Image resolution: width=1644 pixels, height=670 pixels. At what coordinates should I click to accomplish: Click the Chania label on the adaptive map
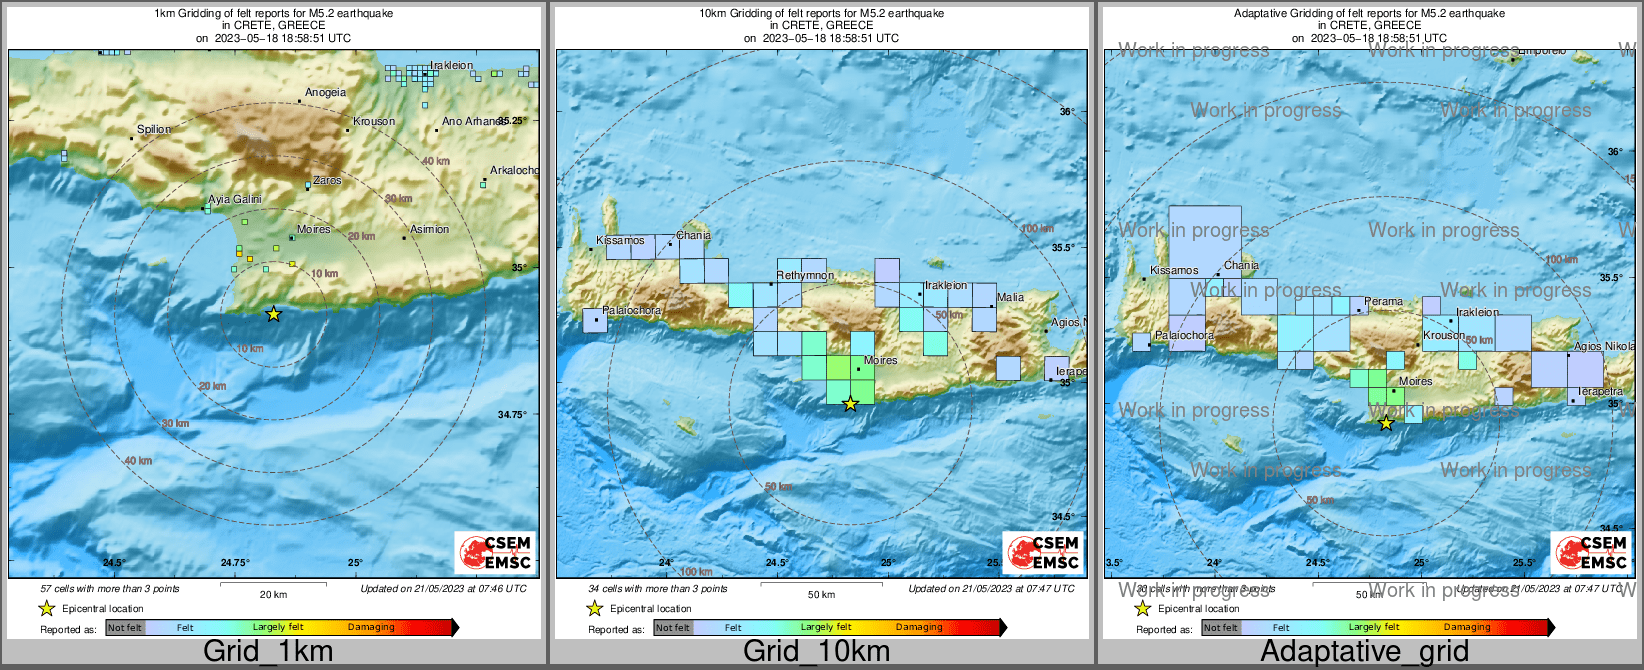[x=1241, y=265]
